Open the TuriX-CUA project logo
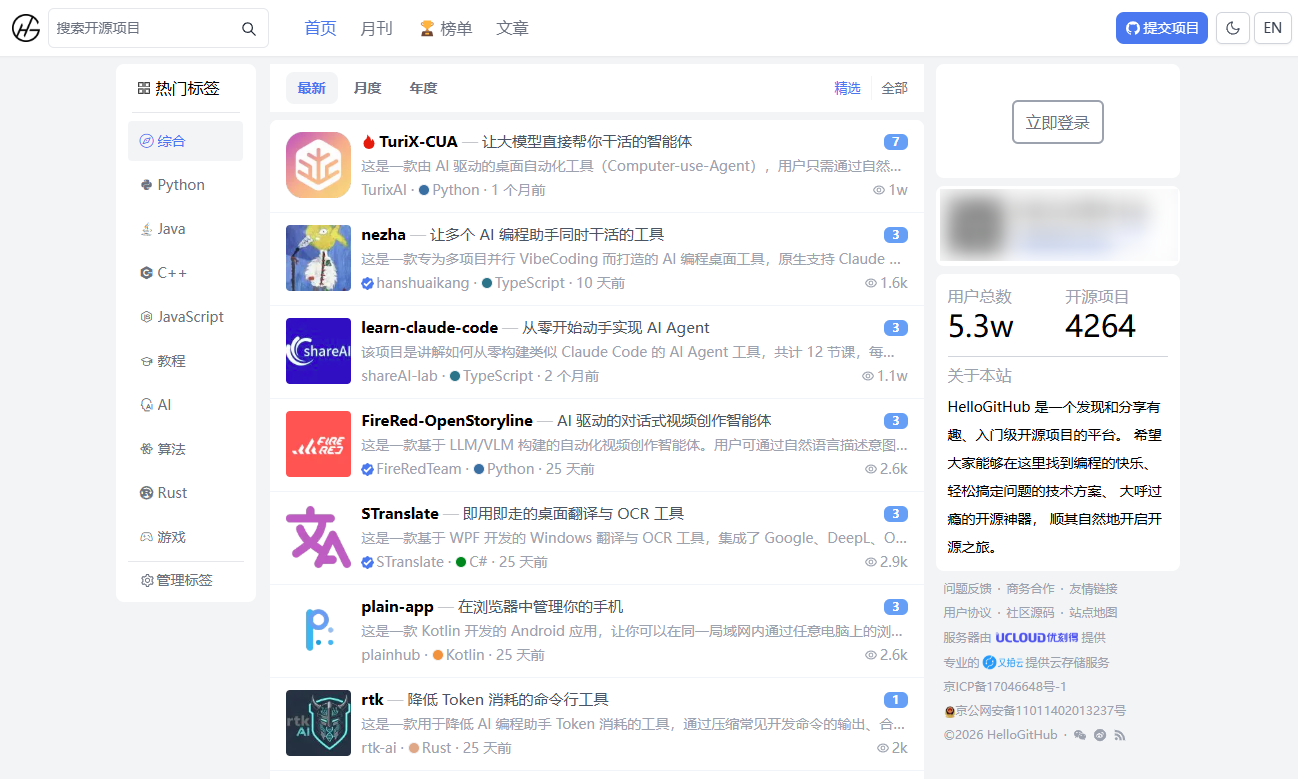 click(318, 165)
